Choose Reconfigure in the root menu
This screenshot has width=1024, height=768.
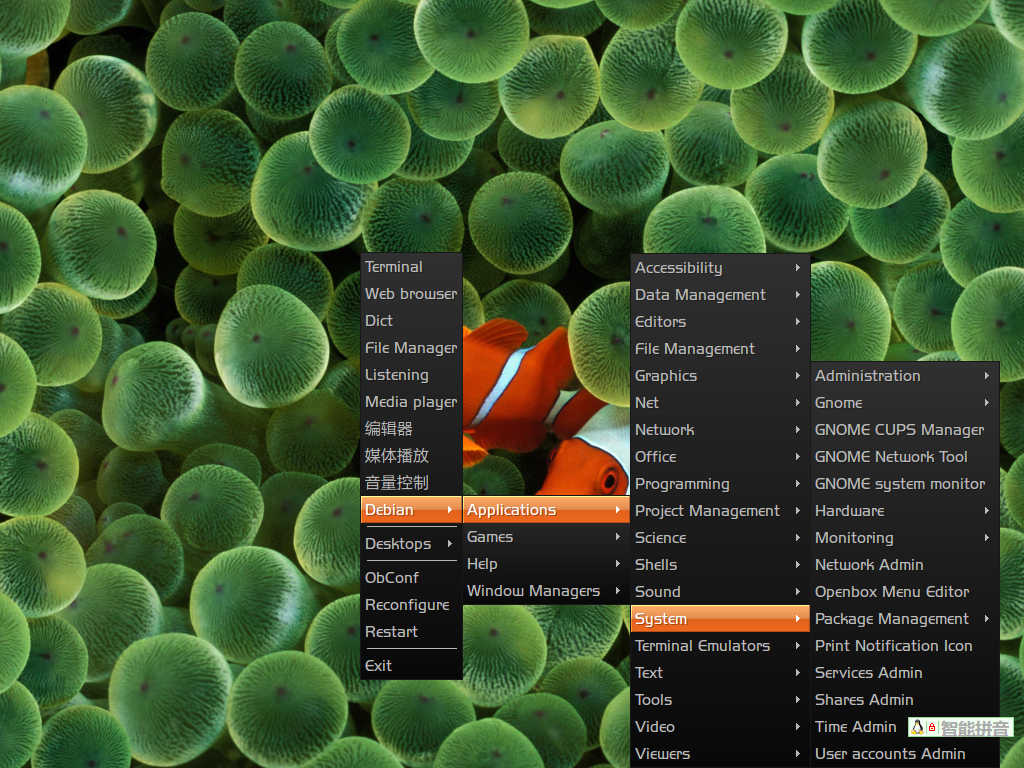tap(411, 605)
